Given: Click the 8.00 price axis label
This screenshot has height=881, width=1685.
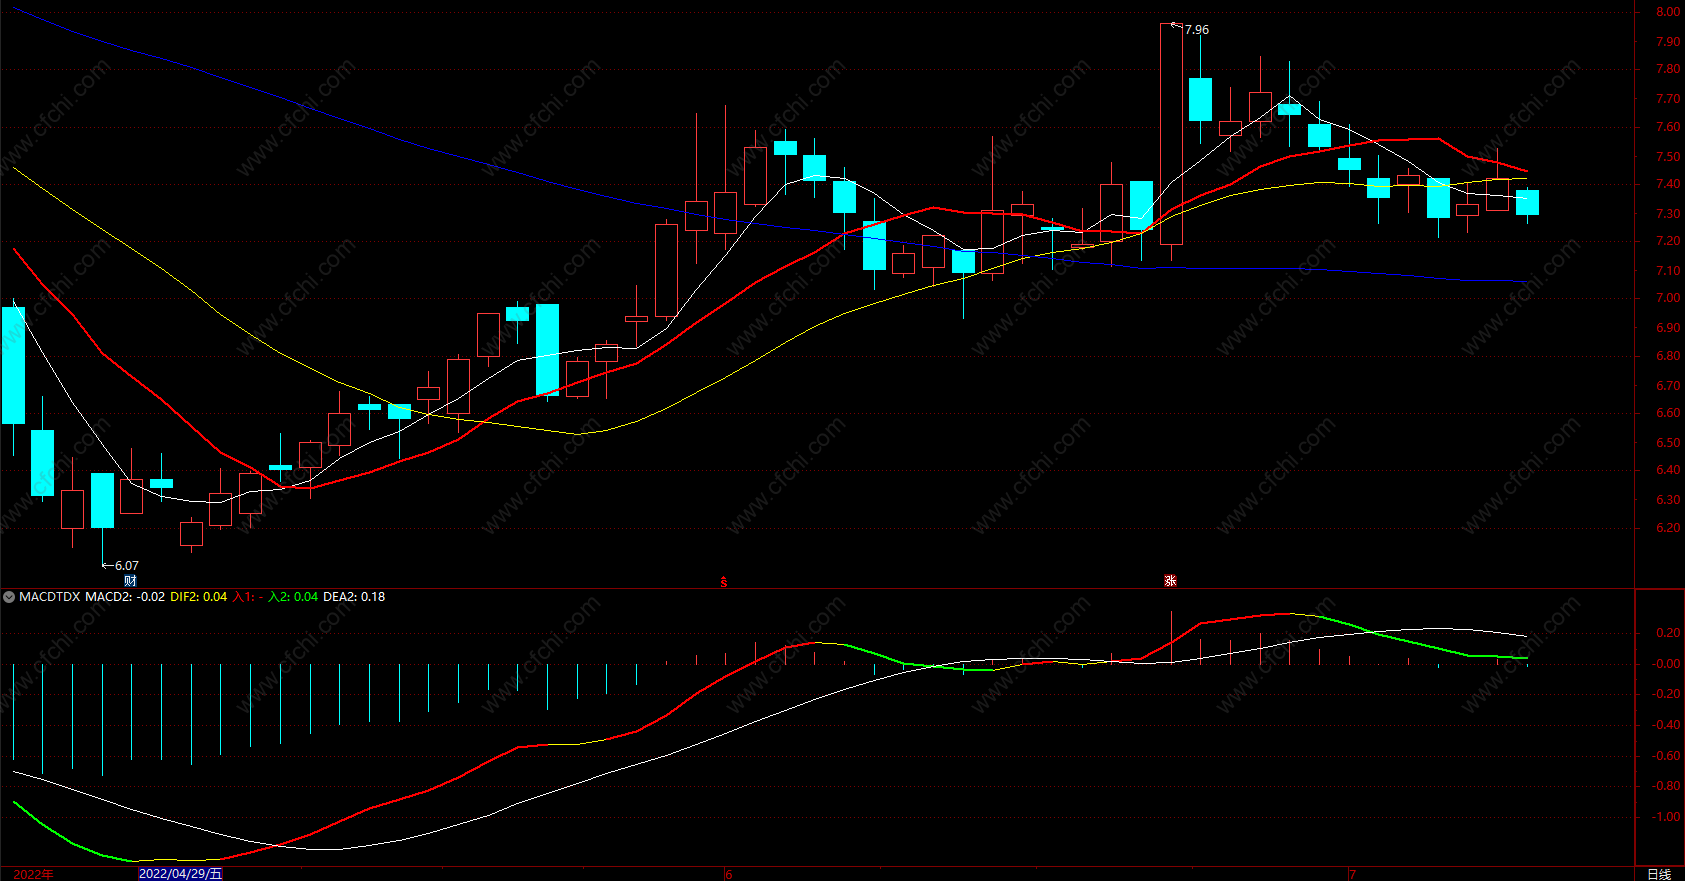Looking at the screenshot, I should tap(1668, 12).
